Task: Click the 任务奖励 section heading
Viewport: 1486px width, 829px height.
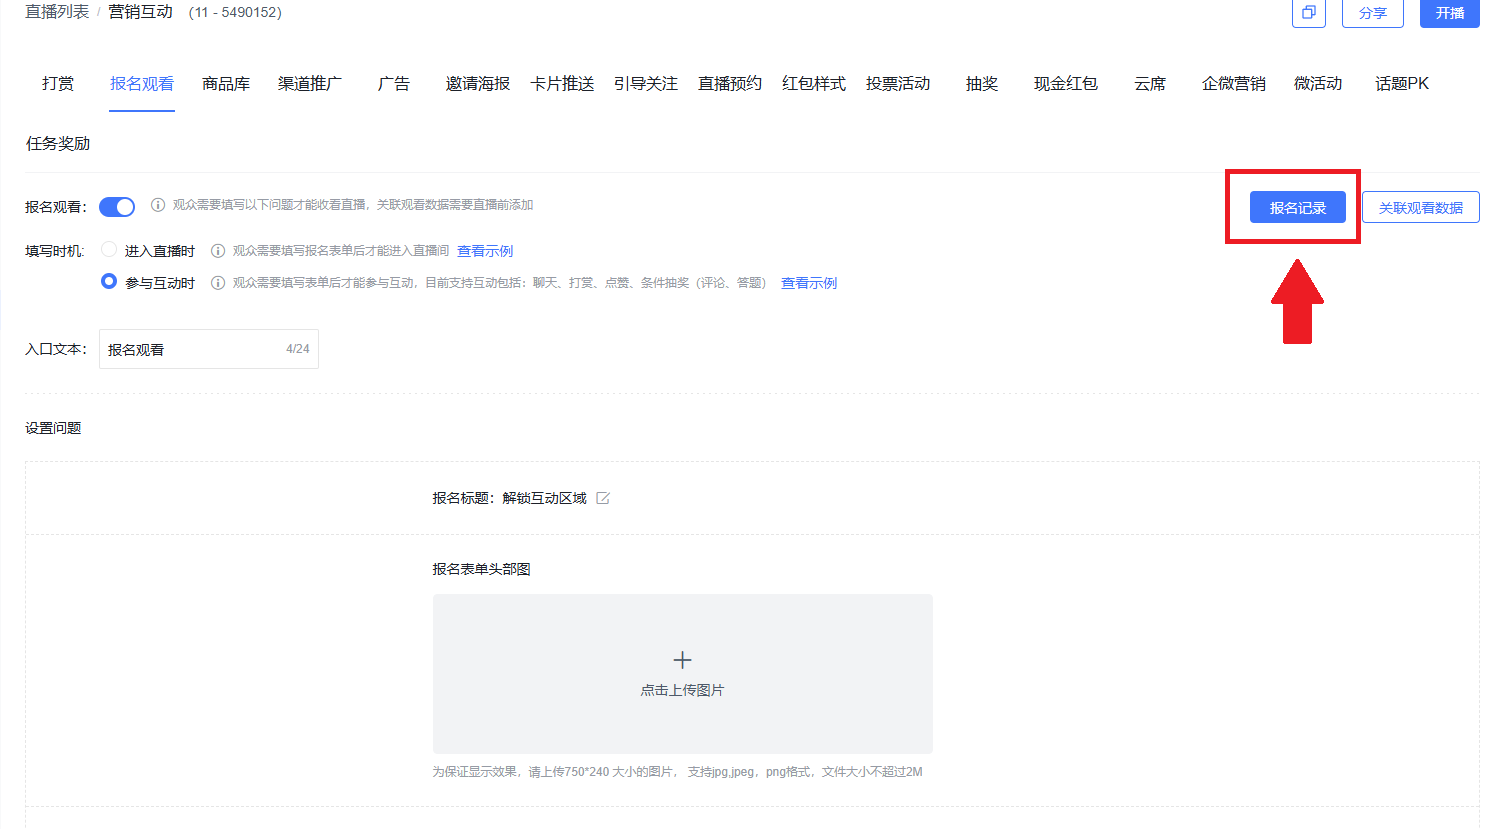Action: 58,143
